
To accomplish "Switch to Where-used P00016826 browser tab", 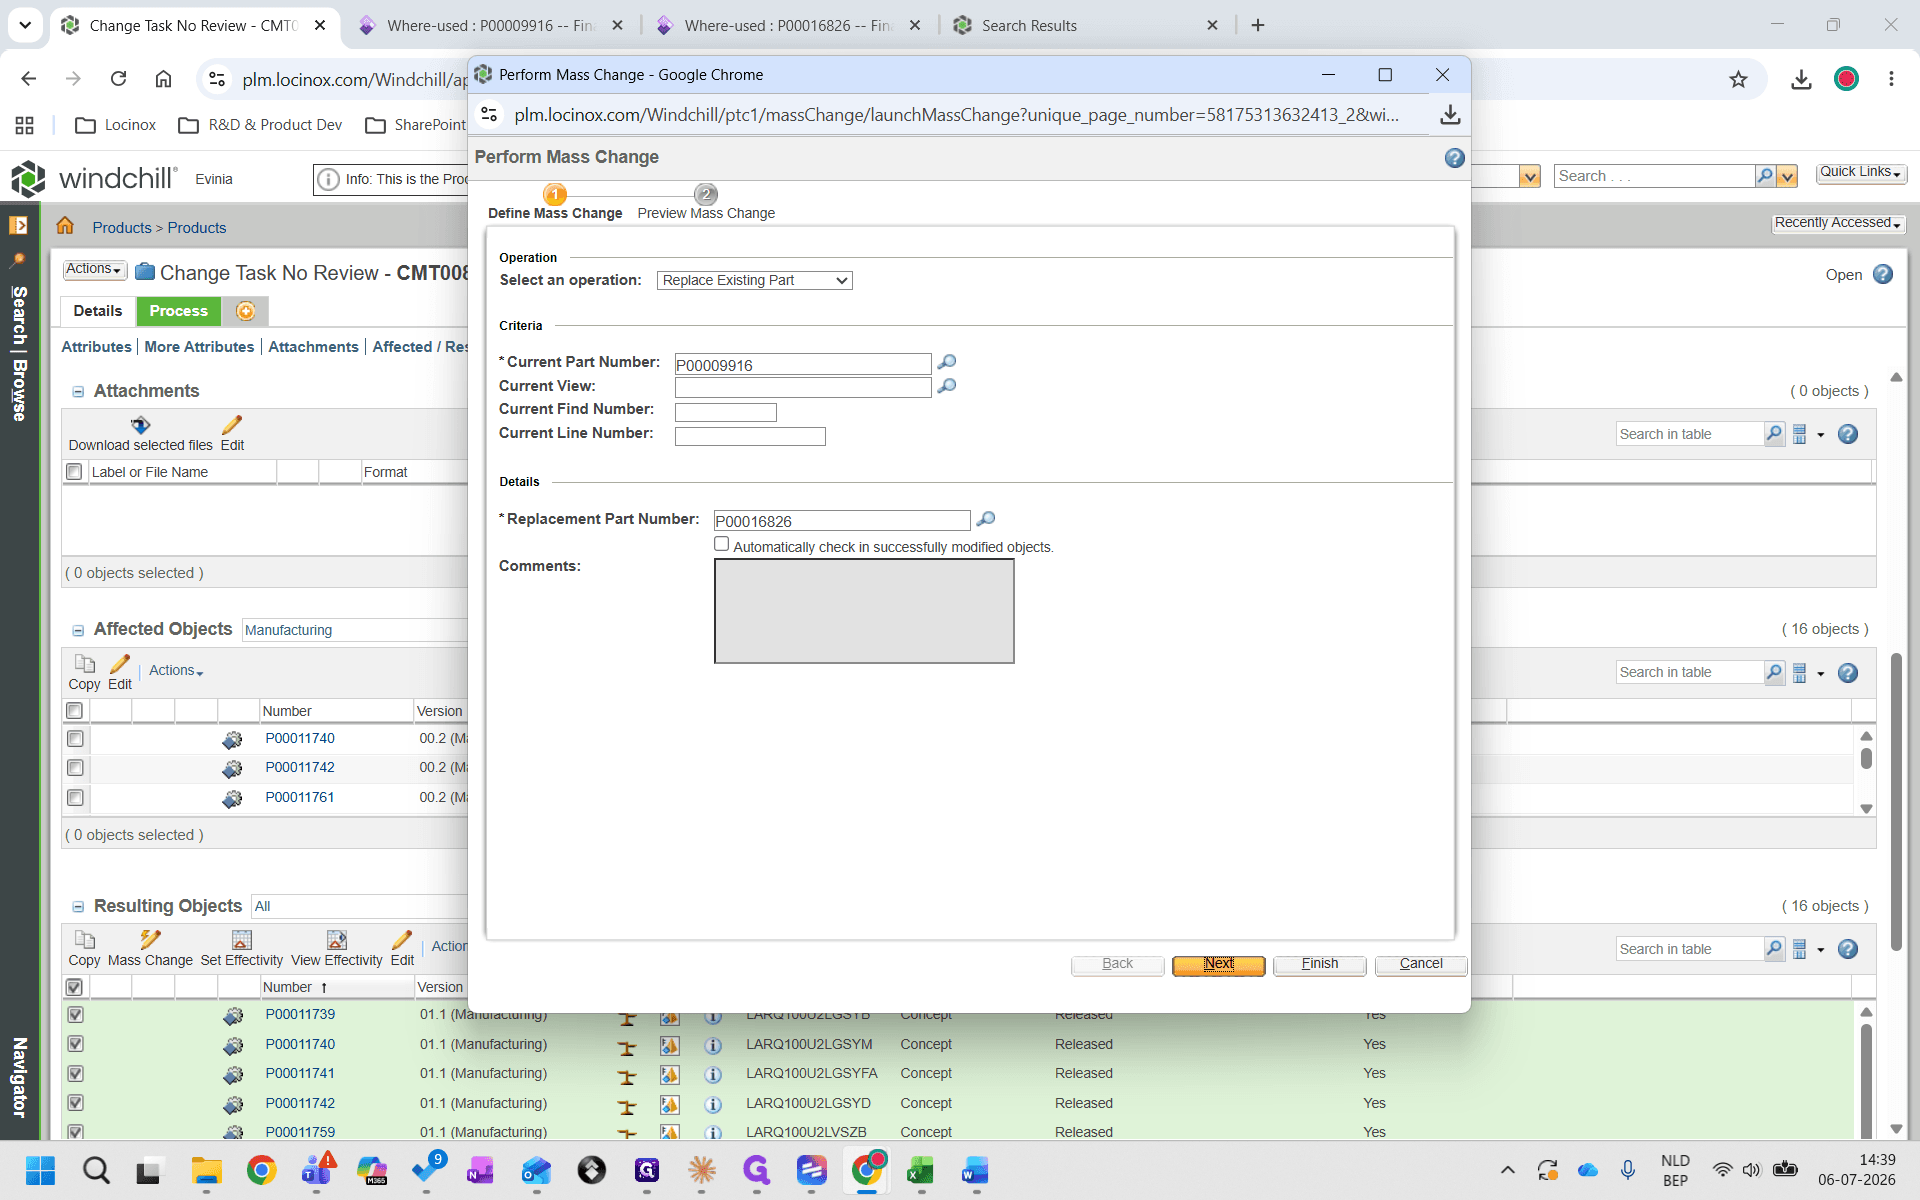I will click(x=788, y=26).
